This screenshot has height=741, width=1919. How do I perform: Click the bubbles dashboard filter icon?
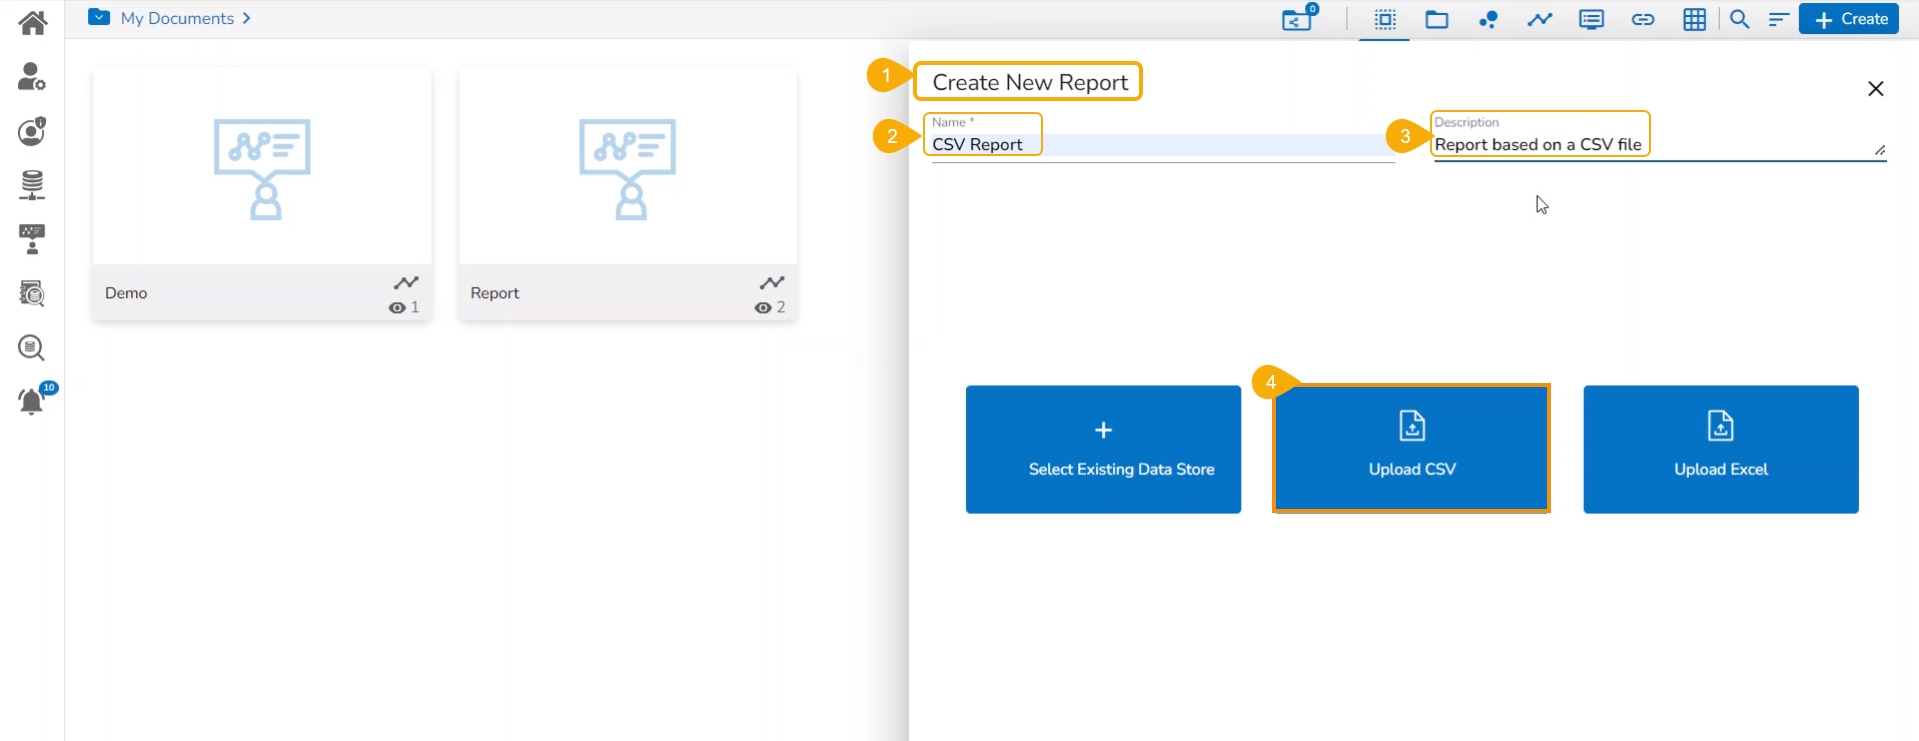(x=1489, y=19)
